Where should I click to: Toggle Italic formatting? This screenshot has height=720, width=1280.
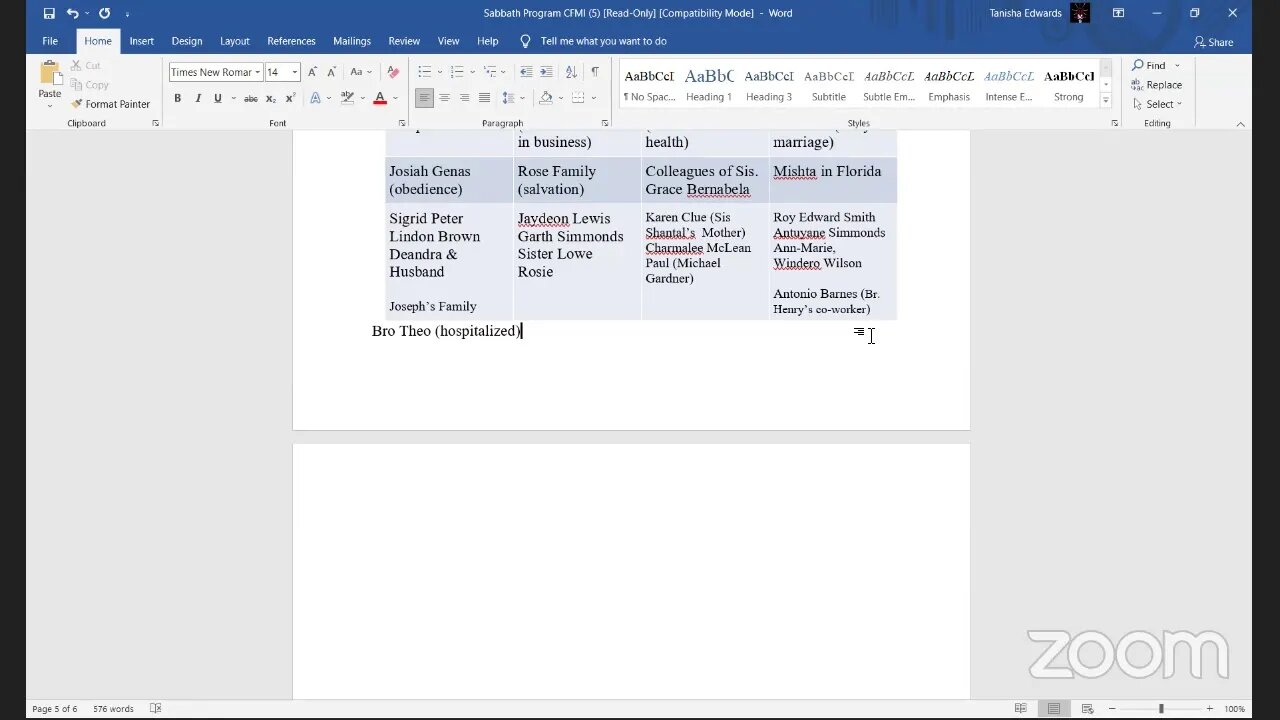(198, 98)
